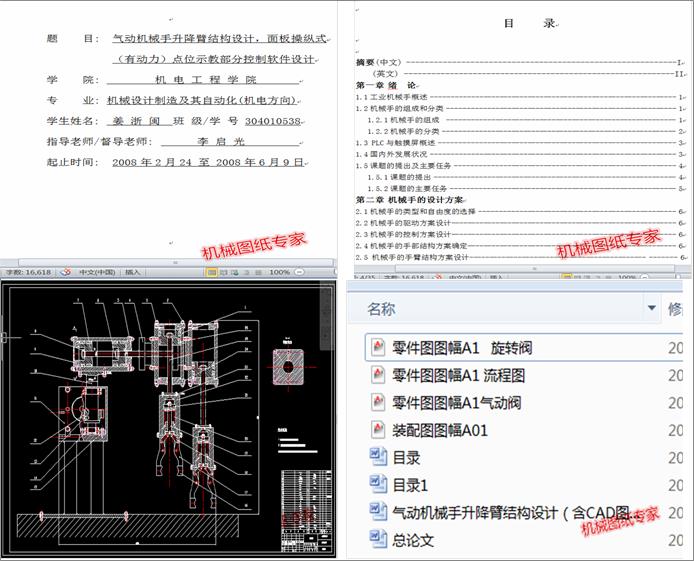Click the horizontal scrollbar of the left Word document
The width and height of the screenshot is (694, 561).
coord(175,262)
